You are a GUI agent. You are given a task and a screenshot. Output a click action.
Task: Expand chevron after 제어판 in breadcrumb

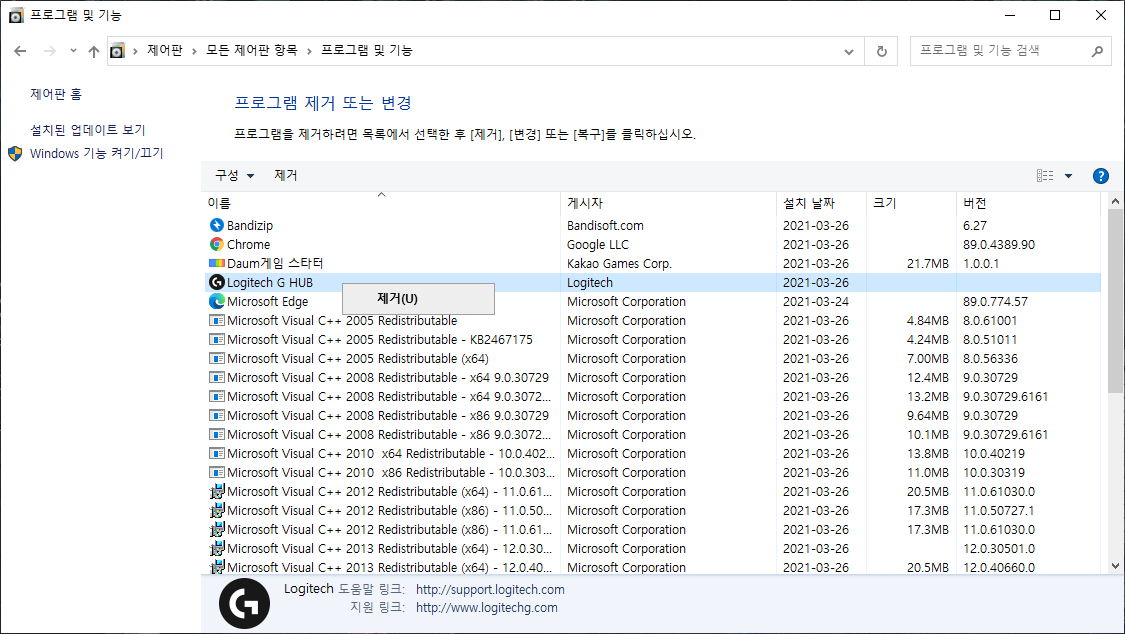click(x=194, y=51)
